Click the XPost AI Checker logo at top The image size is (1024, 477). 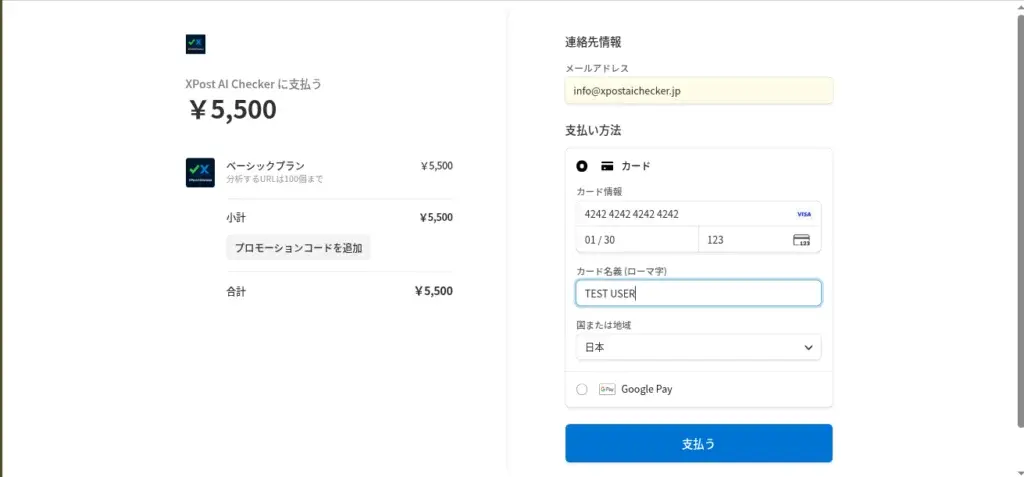195,44
